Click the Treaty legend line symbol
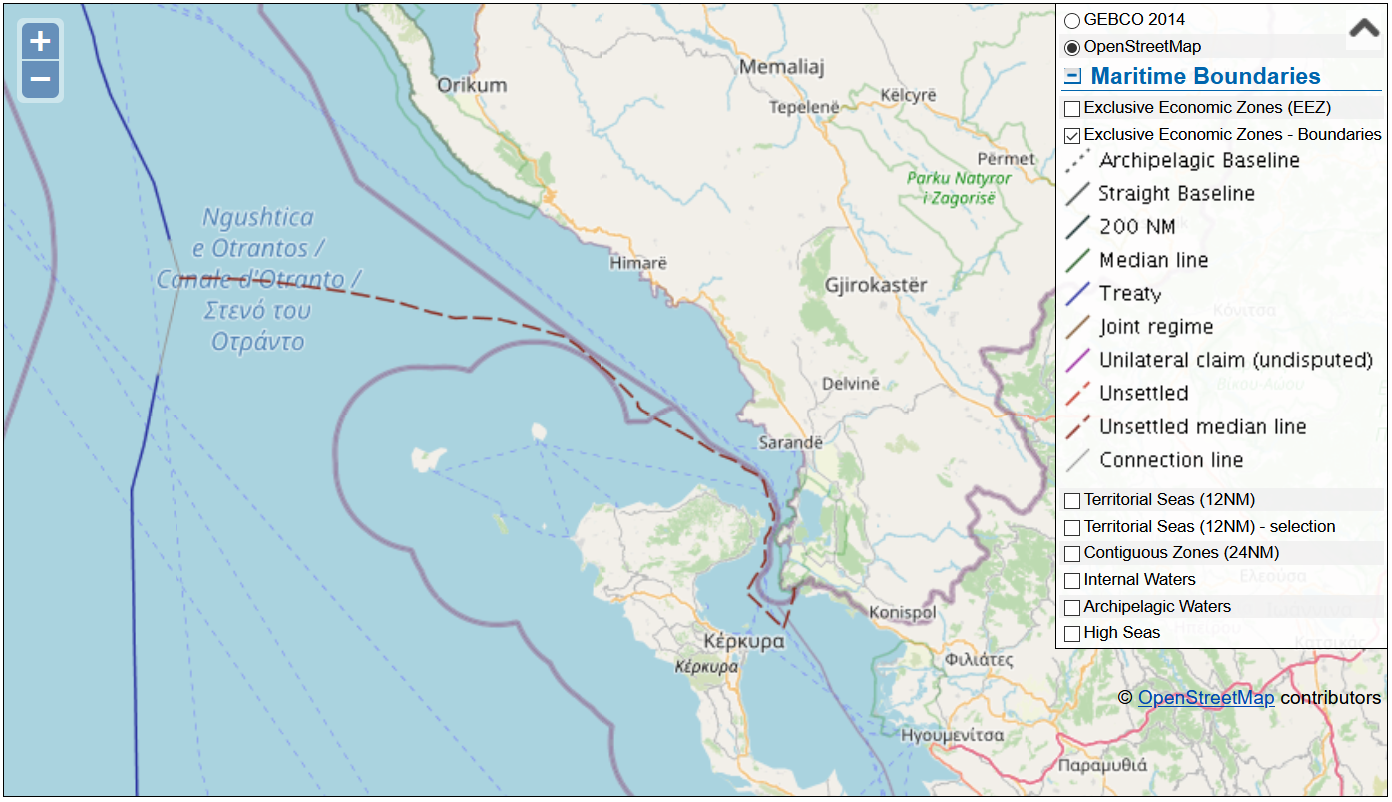This screenshot has height=802, width=1392. coord(1078,294)
